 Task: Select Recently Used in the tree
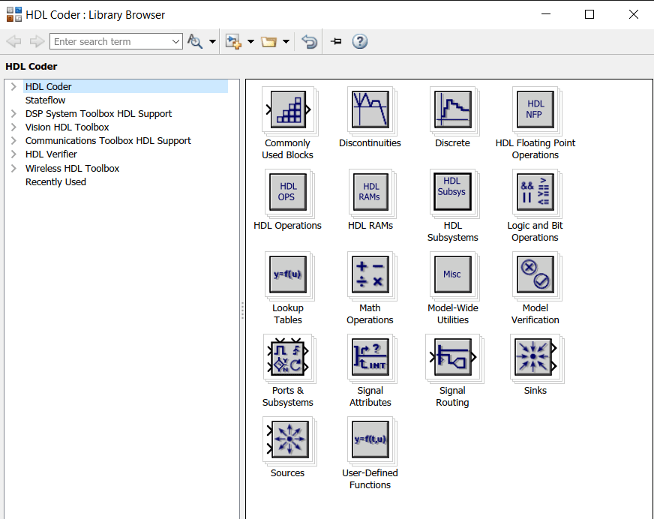click(55, 182)
